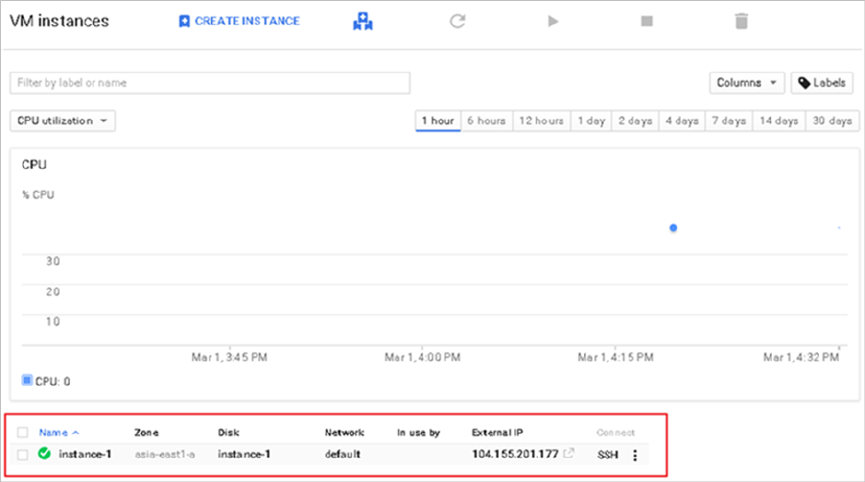Toggle the CPU legend checkbox
Viewport: 865px width, 482px height.
click(x=27, y=380)
